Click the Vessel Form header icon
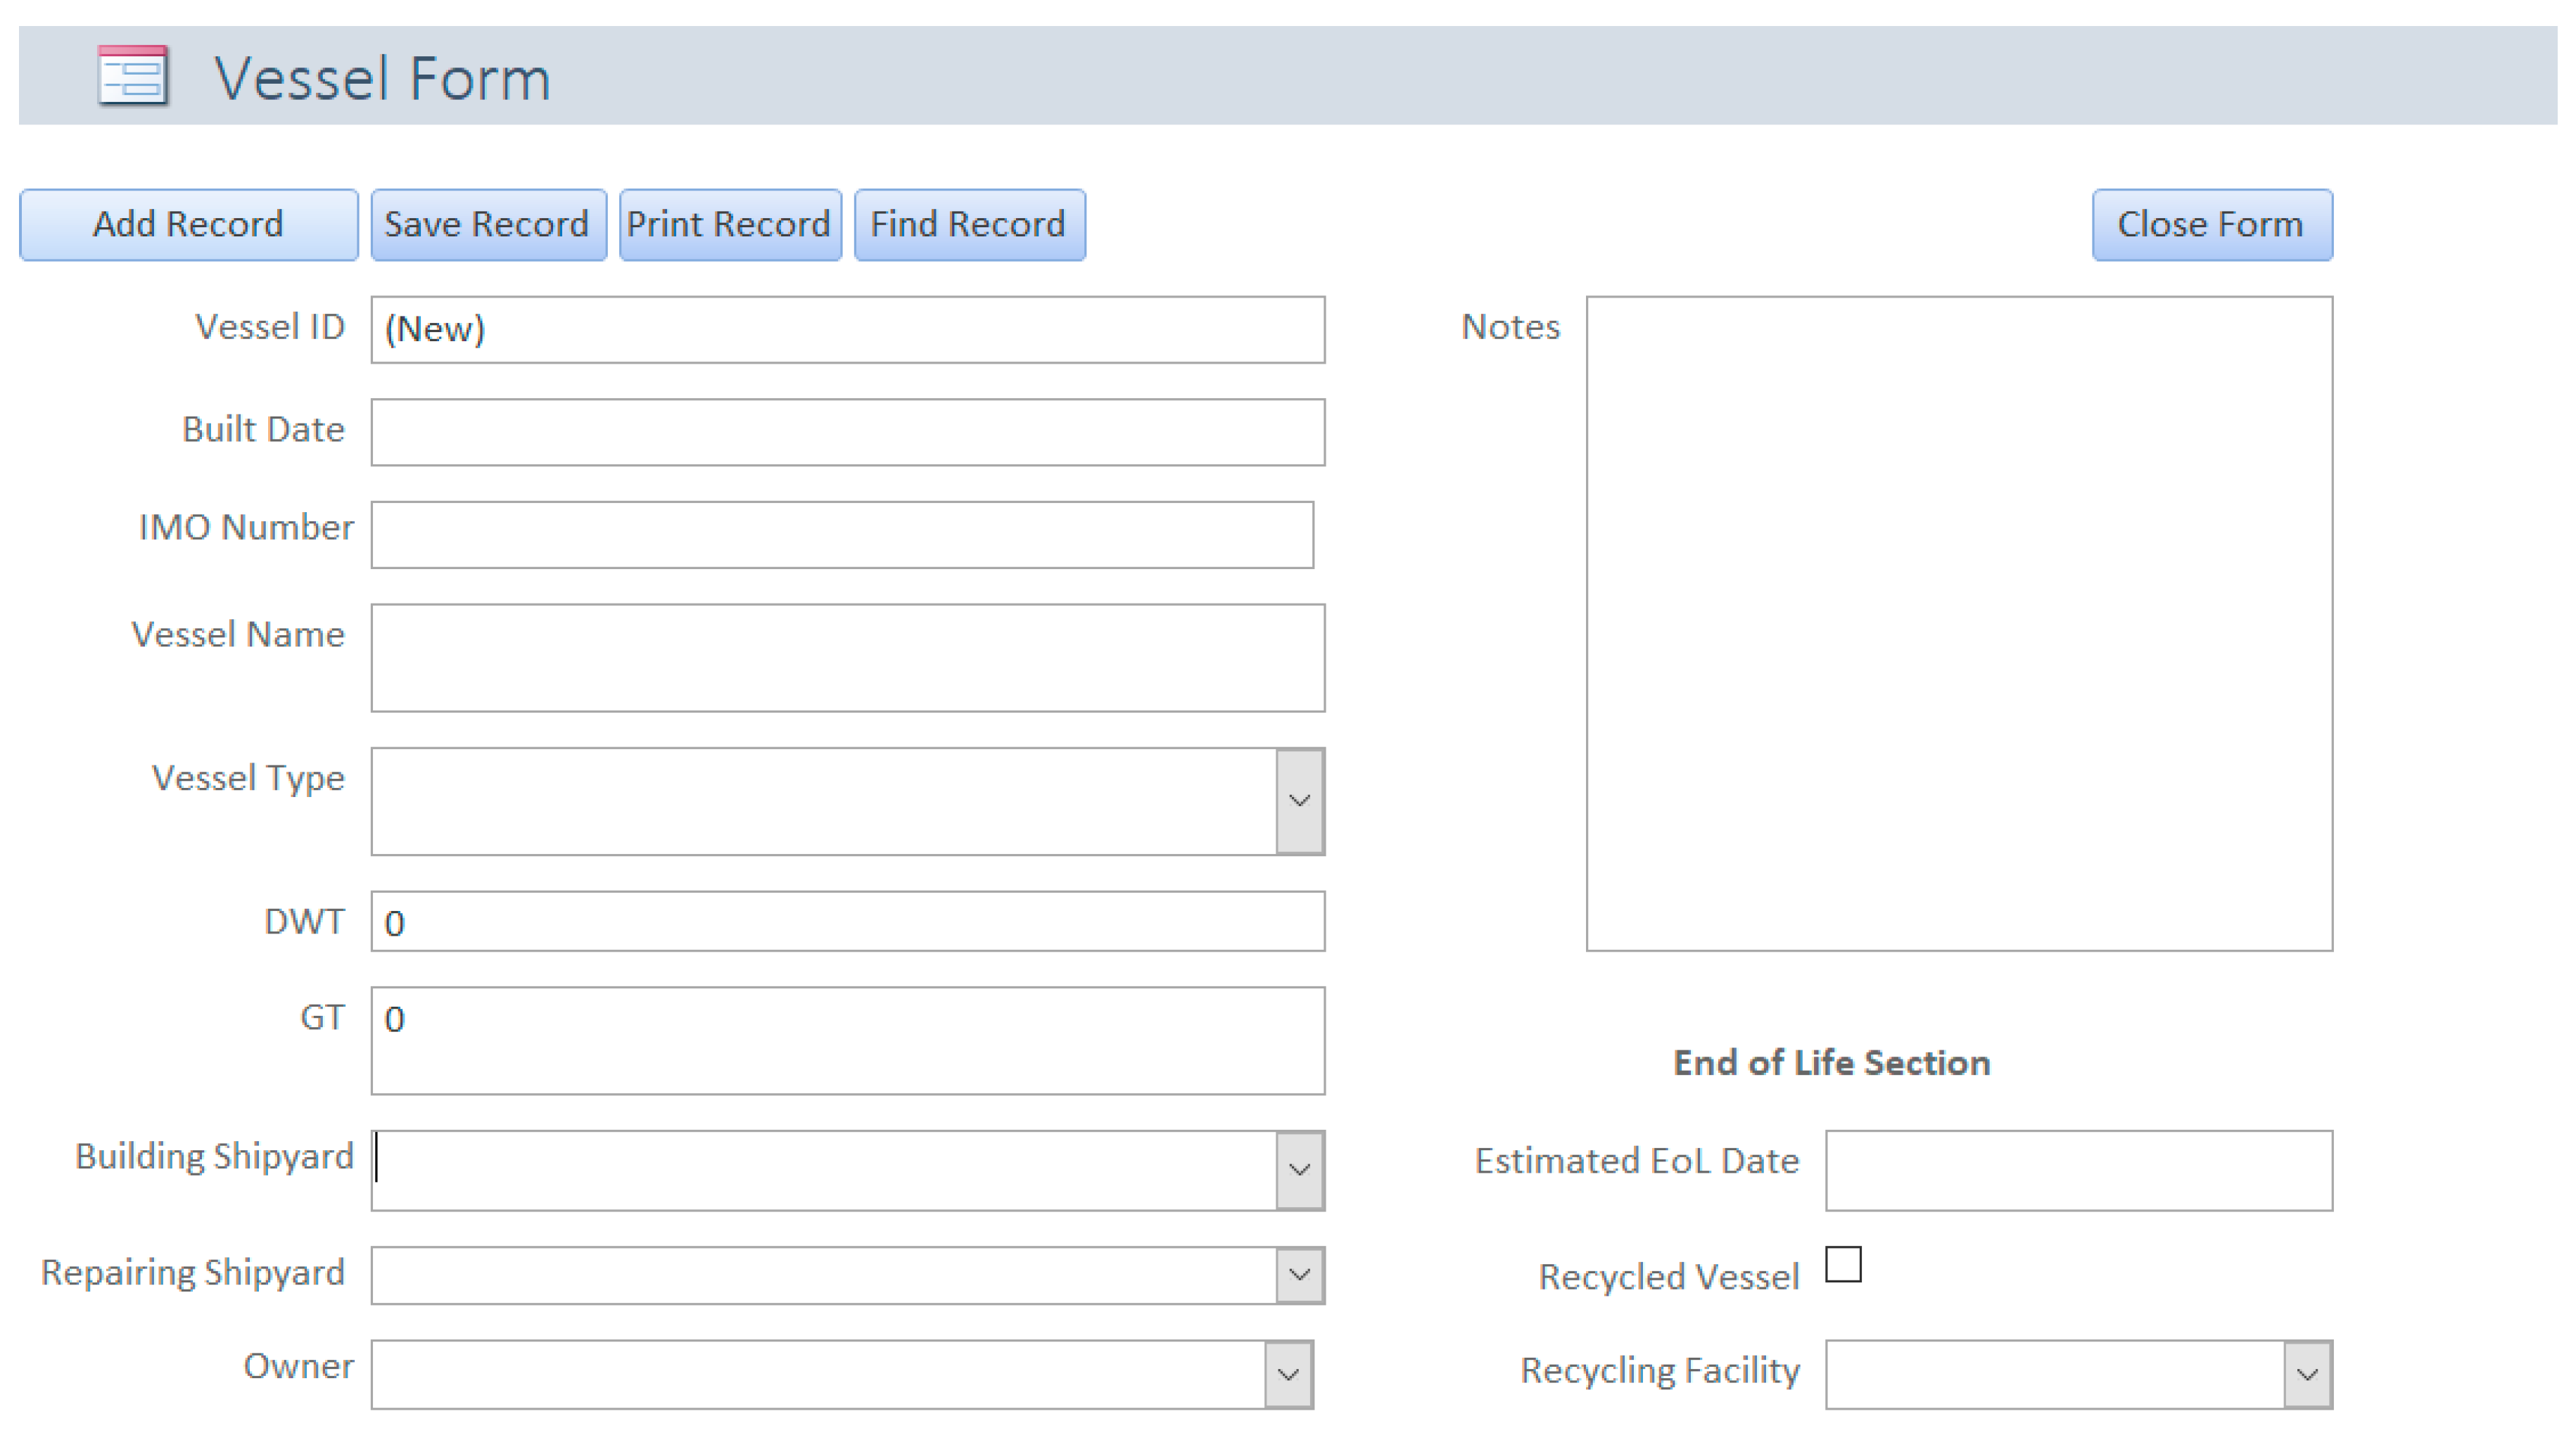Image resolution: width=2576 pixels, height=1433 pixels. coord(133,76)
